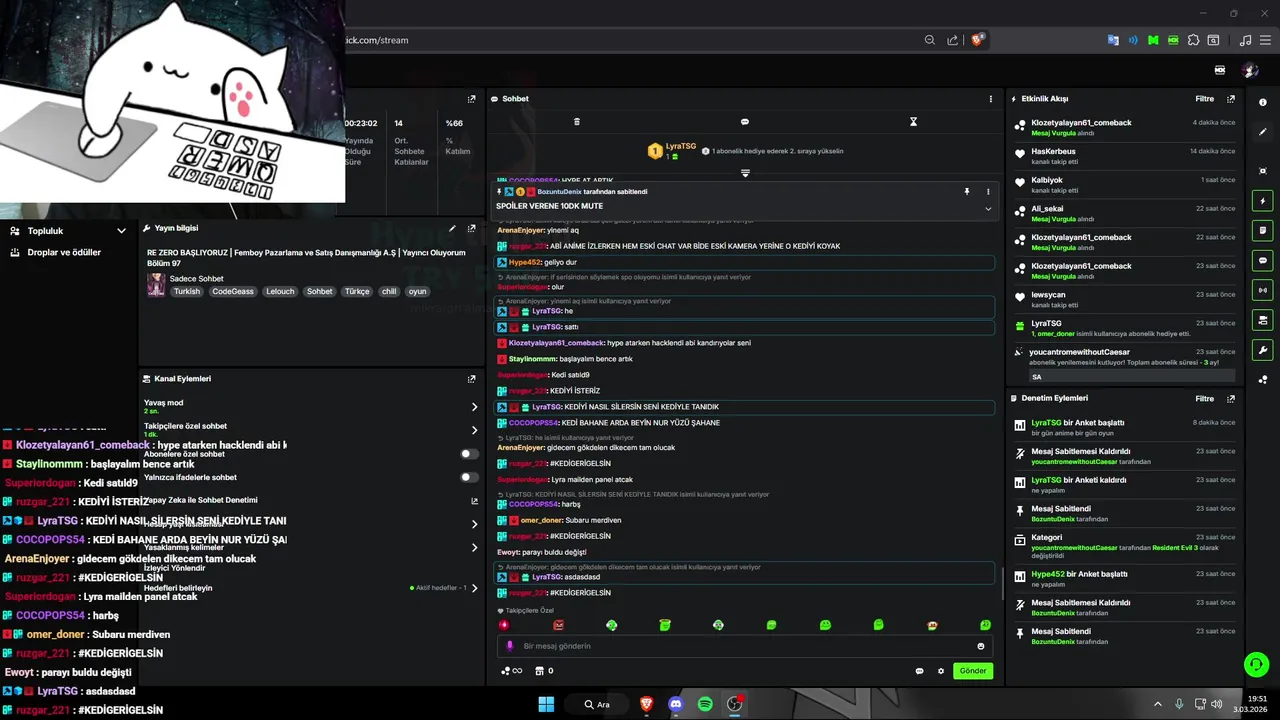Open Windows Start menu

tap(546, 704)
